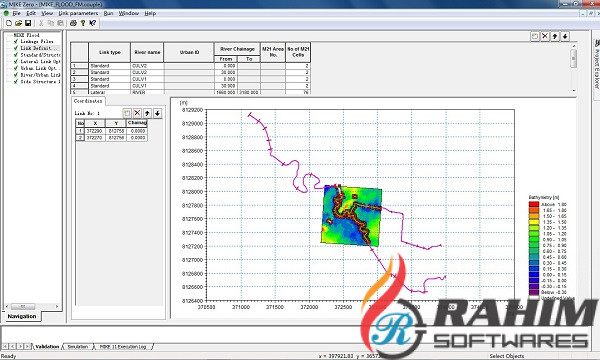Jump to first output tab with leftmost arrow
The width and height of the screenshot is (600, 360).
(x=5, y=346)
